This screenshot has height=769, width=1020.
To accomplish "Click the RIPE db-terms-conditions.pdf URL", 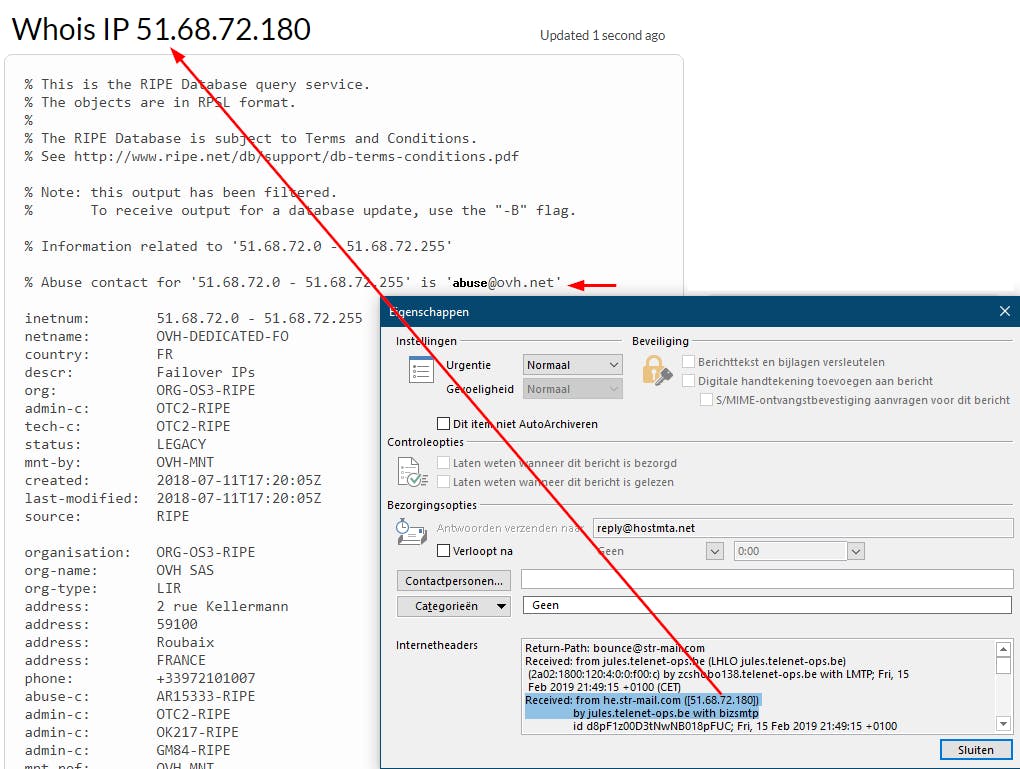I will (296, 156).
